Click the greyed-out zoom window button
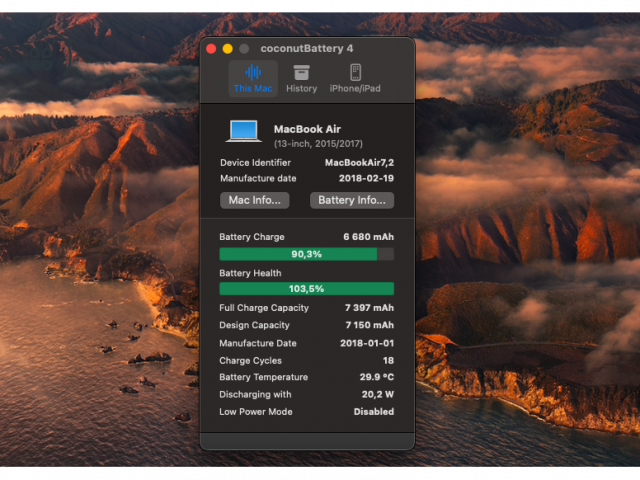This screenshot has width=640, height=480. (244, 49)
